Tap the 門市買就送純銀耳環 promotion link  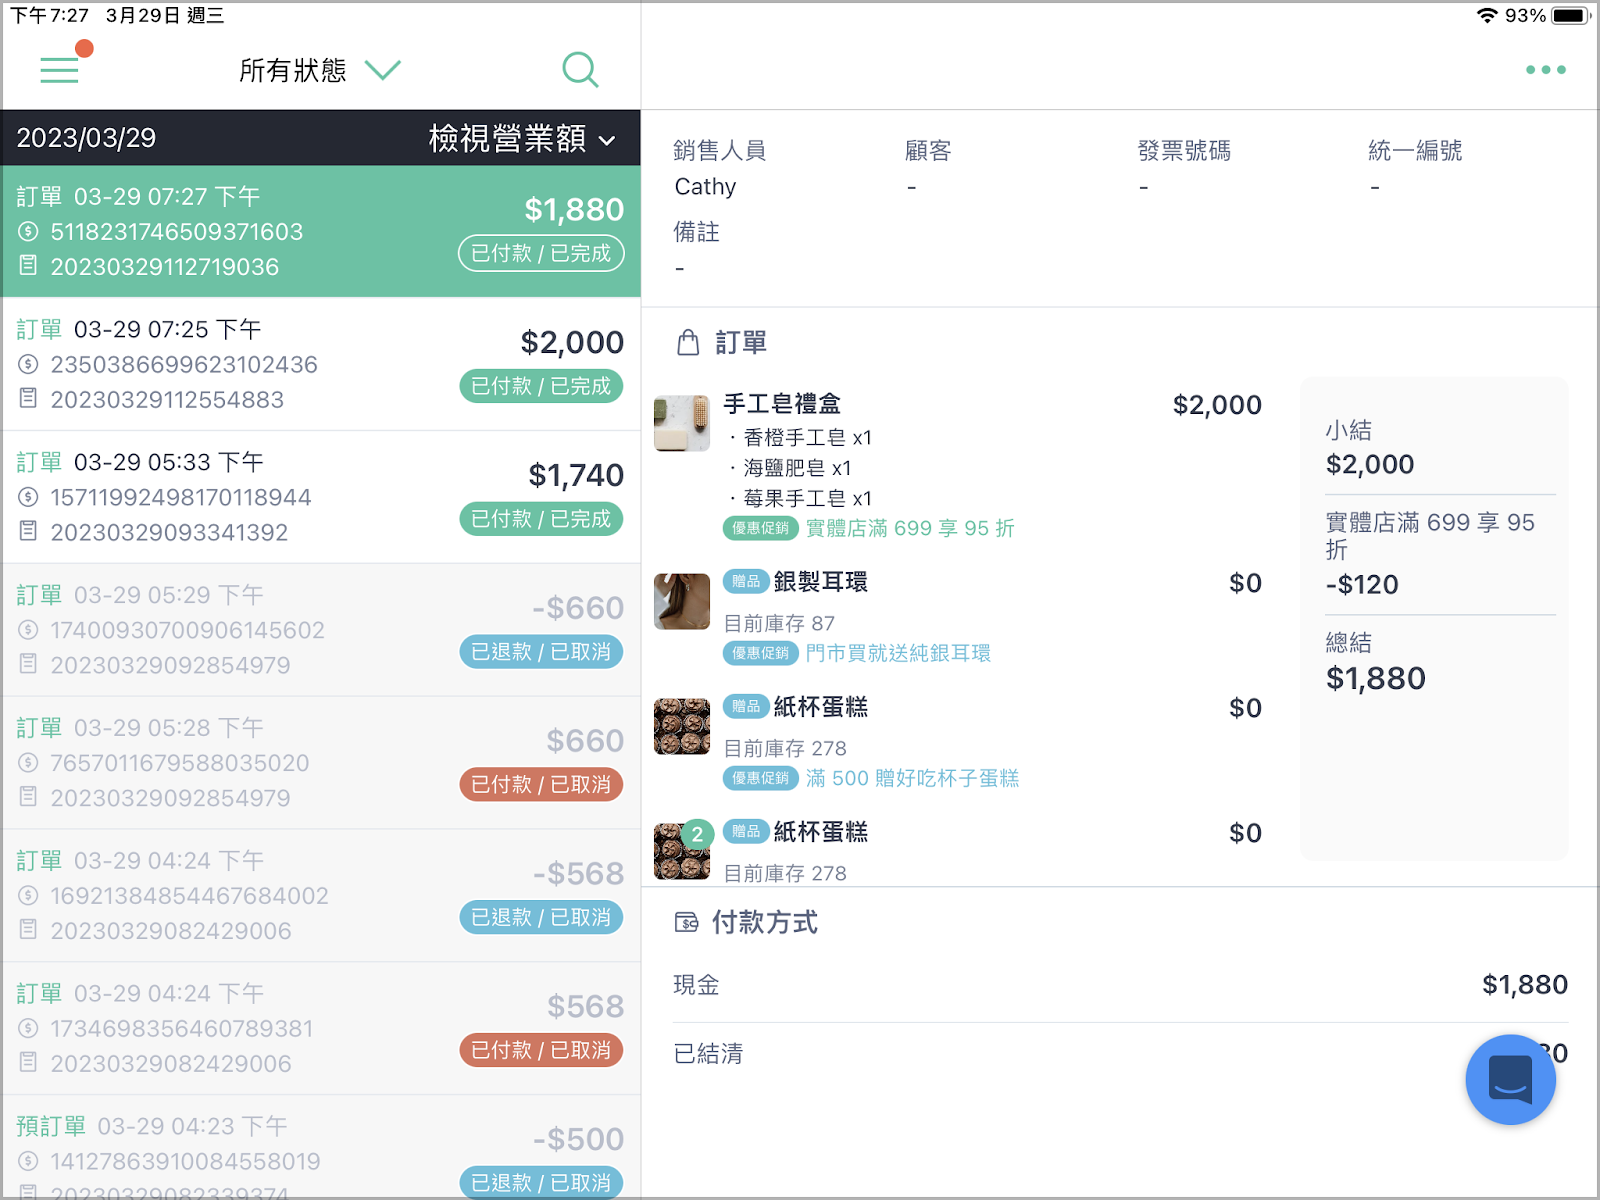coord(898,653)
